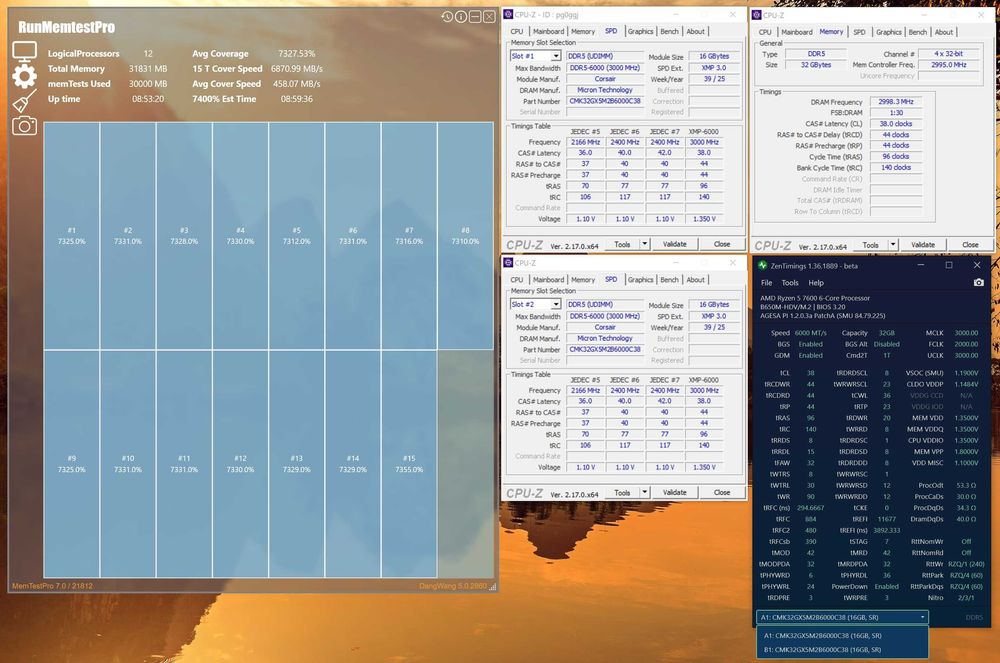Minimize RunMemtestPro using its minus icon

pos(475,17)
